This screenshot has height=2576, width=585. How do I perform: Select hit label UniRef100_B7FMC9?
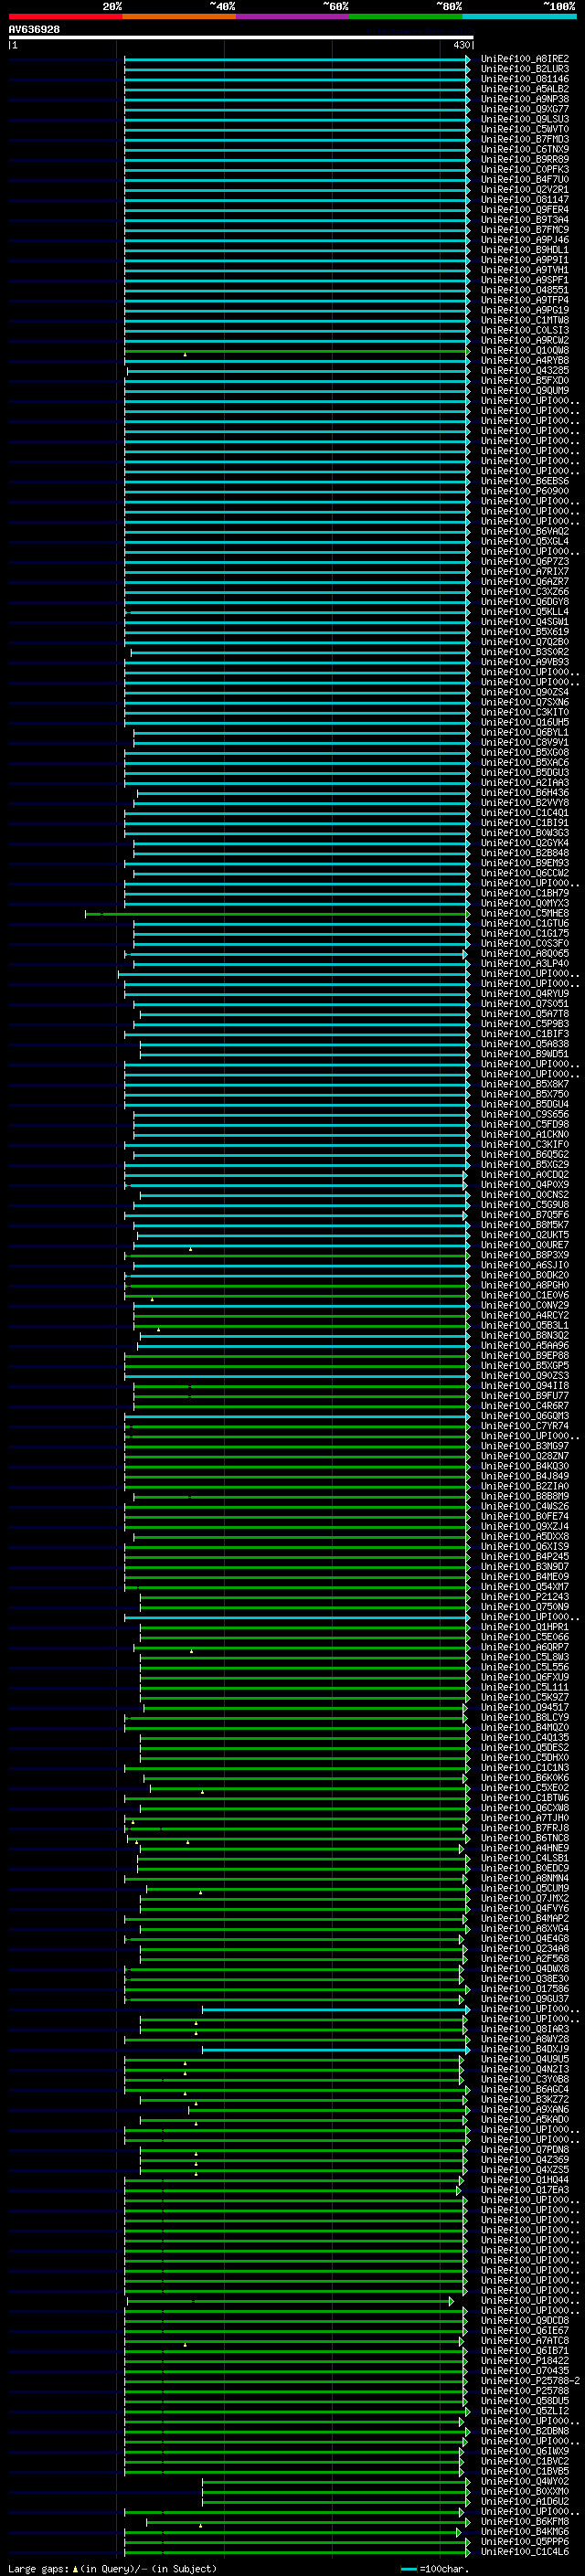click(x=524, y=230)
